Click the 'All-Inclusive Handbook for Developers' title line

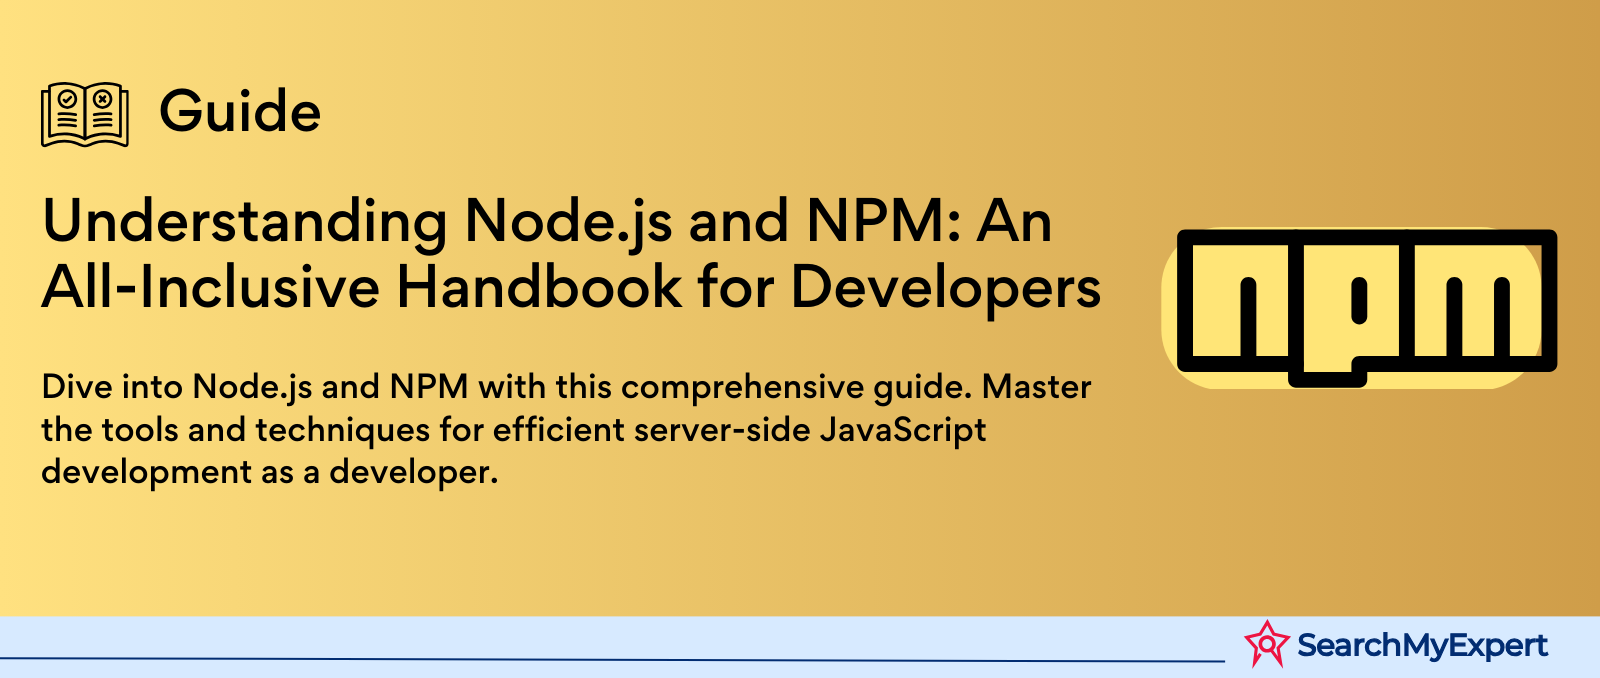571,288
